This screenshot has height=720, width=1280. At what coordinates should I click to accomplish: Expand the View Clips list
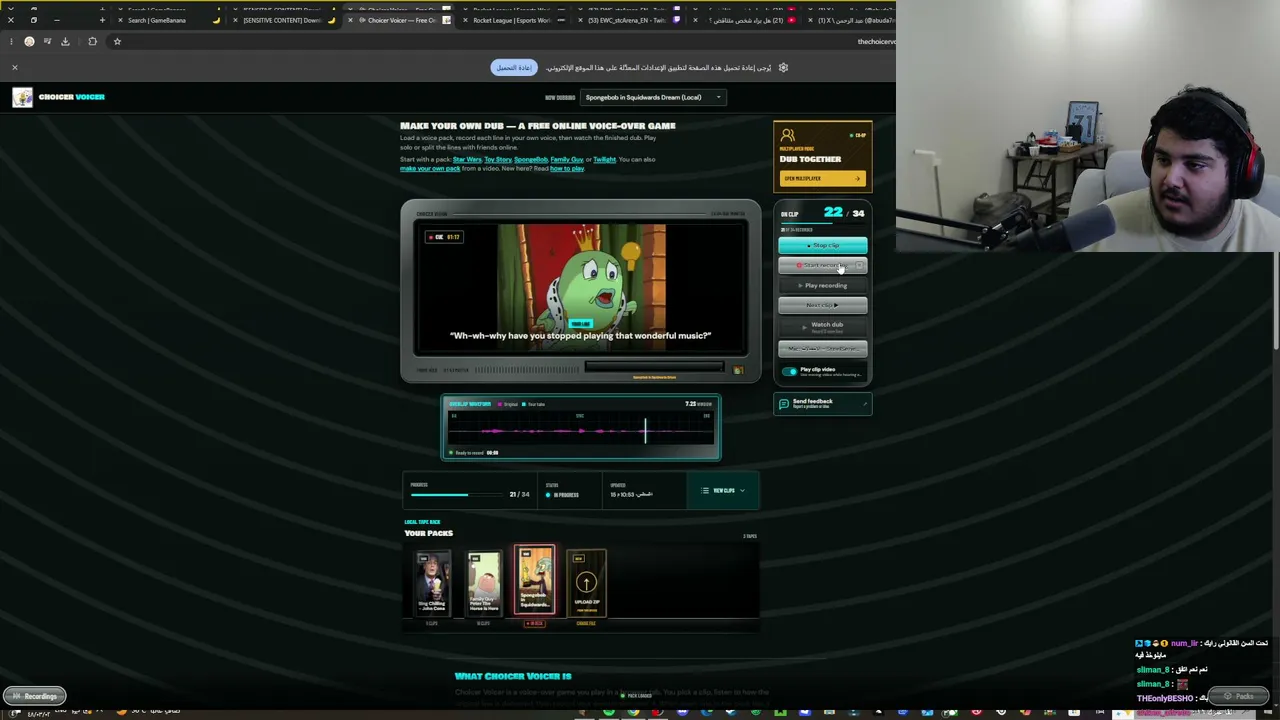point(723,490)
